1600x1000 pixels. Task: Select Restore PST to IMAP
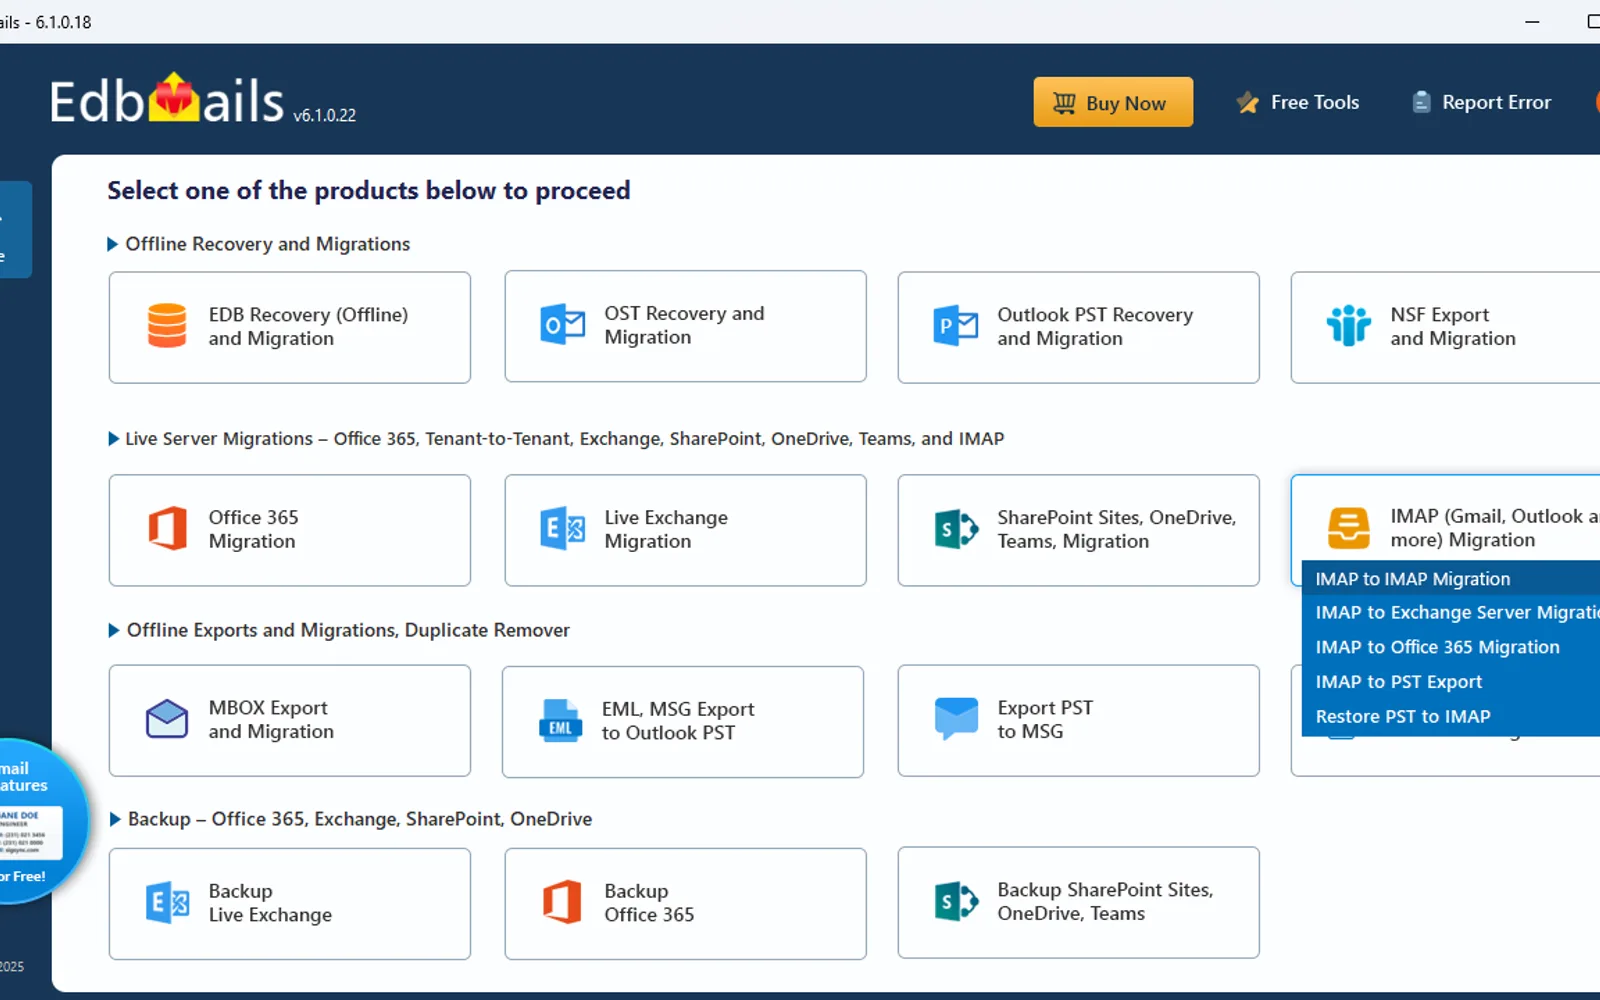[x=1451, y=717]
